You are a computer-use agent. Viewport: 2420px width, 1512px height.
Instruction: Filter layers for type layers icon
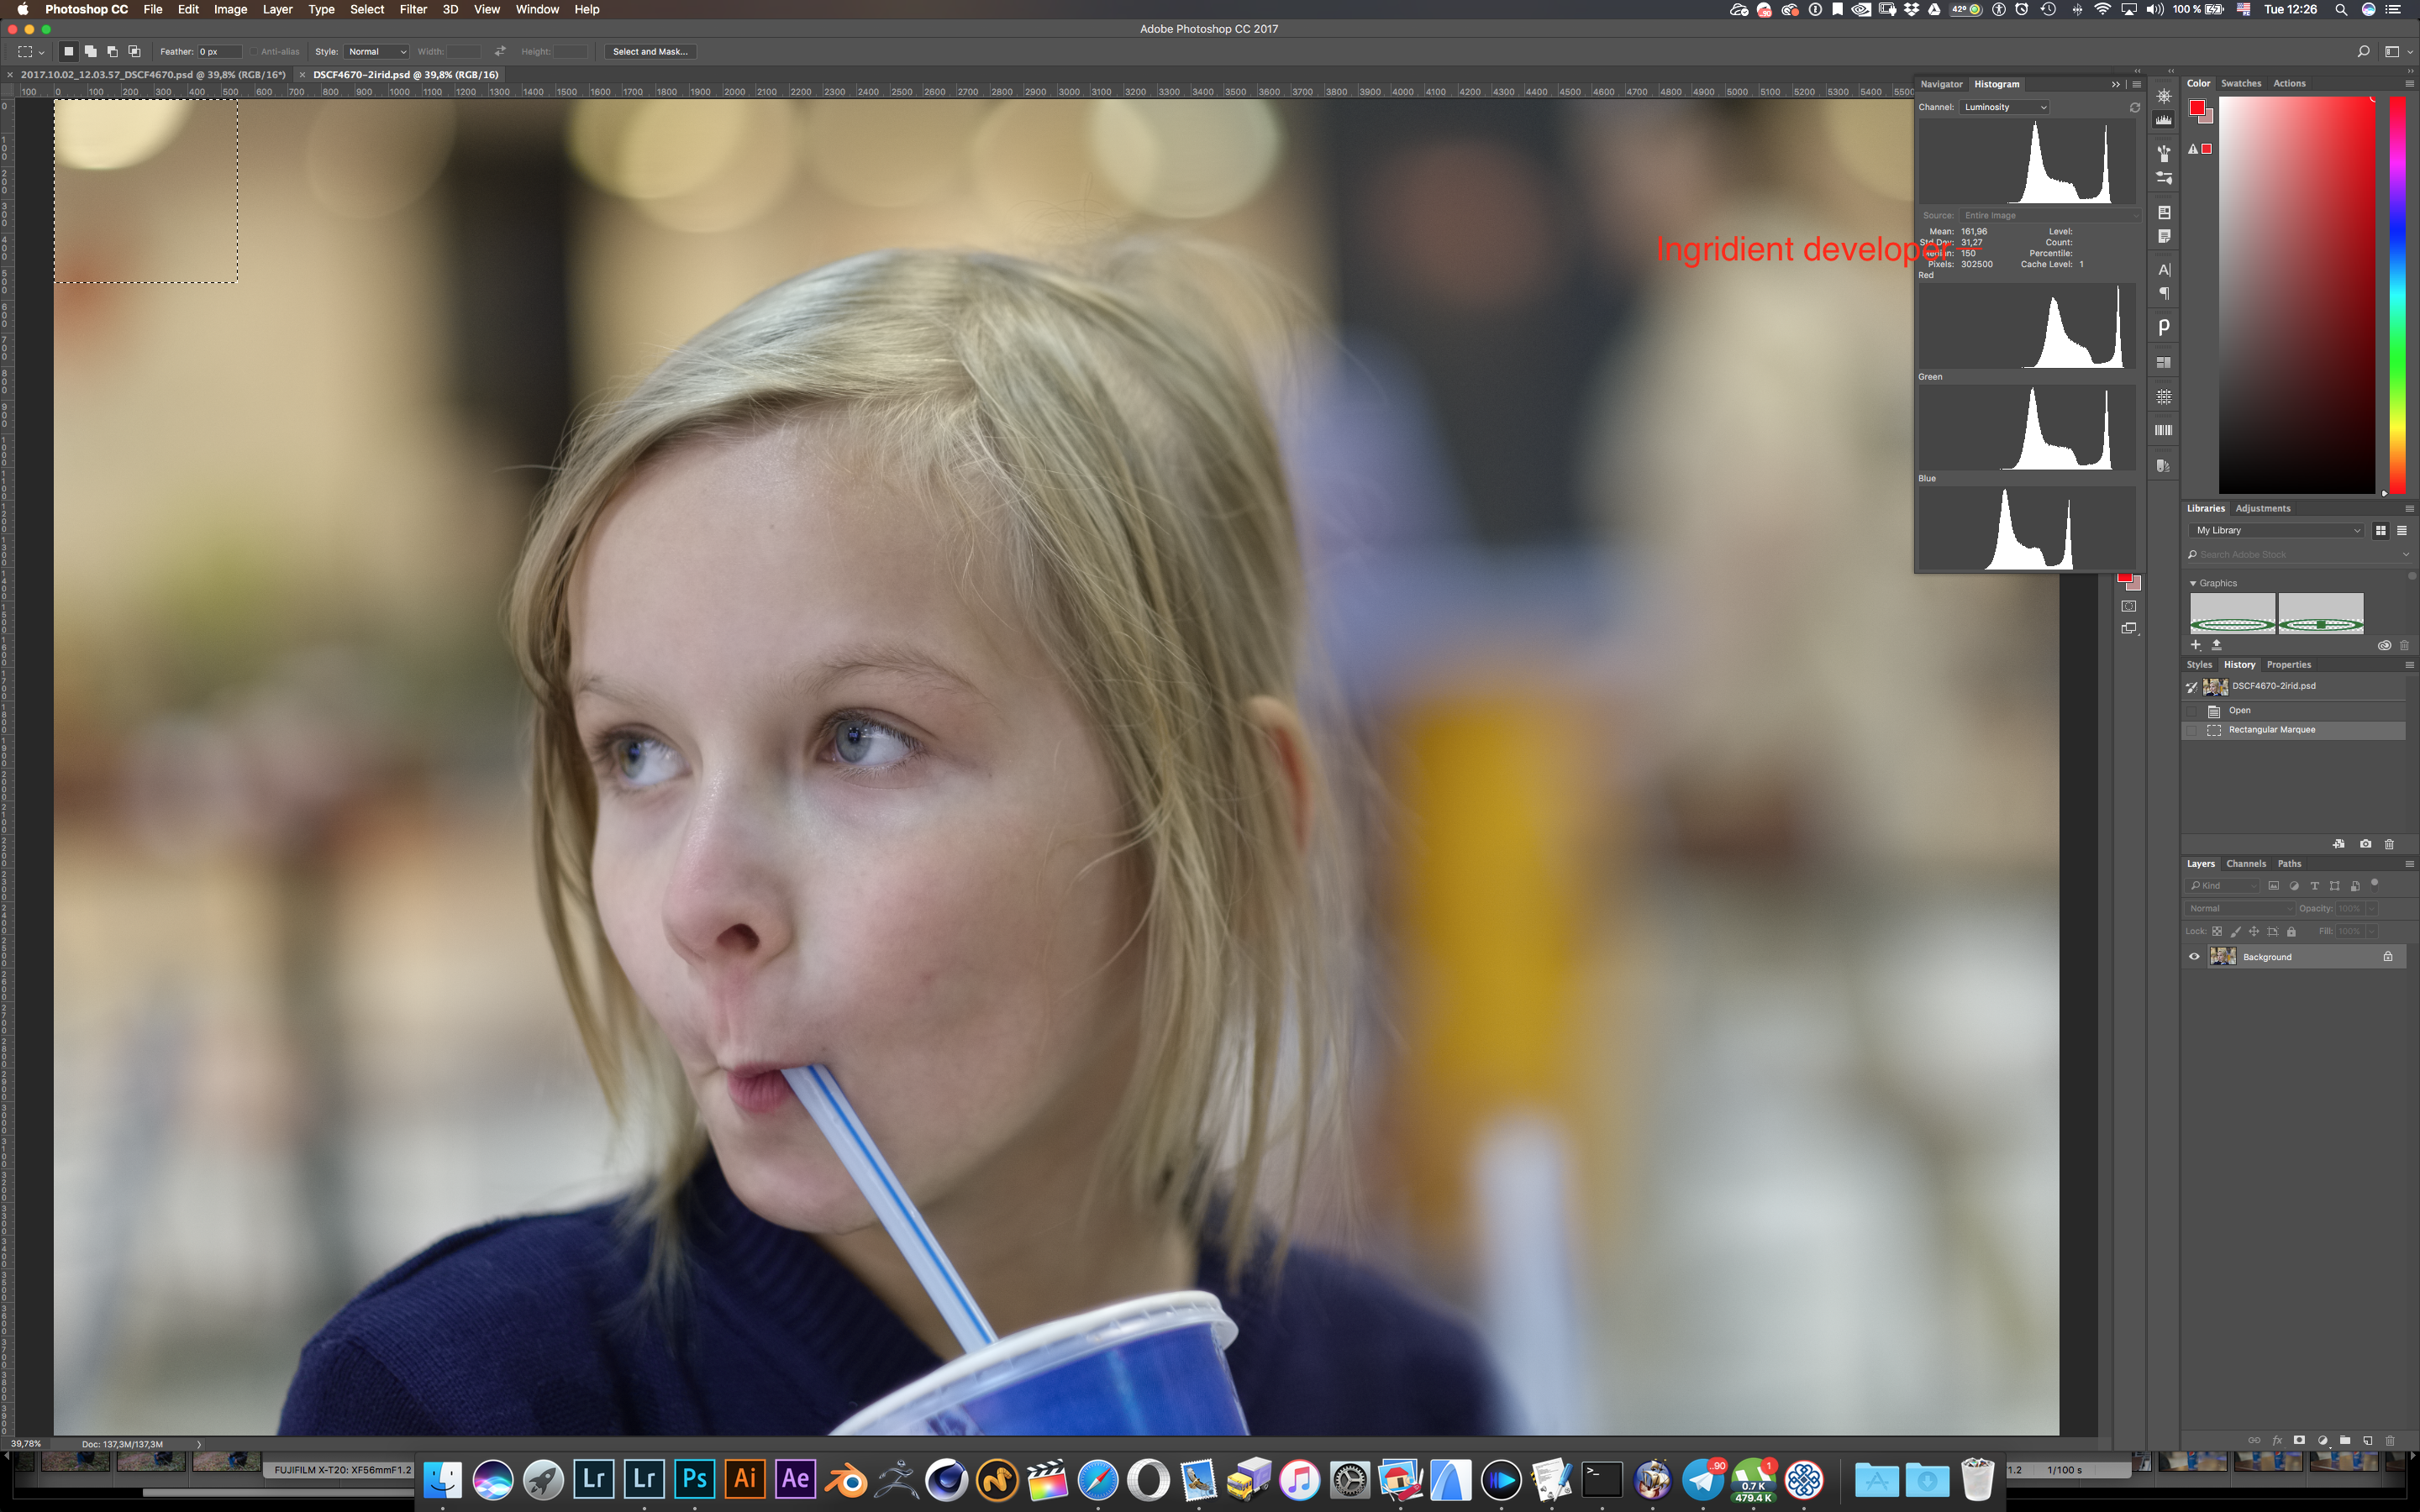(2314, 886)
